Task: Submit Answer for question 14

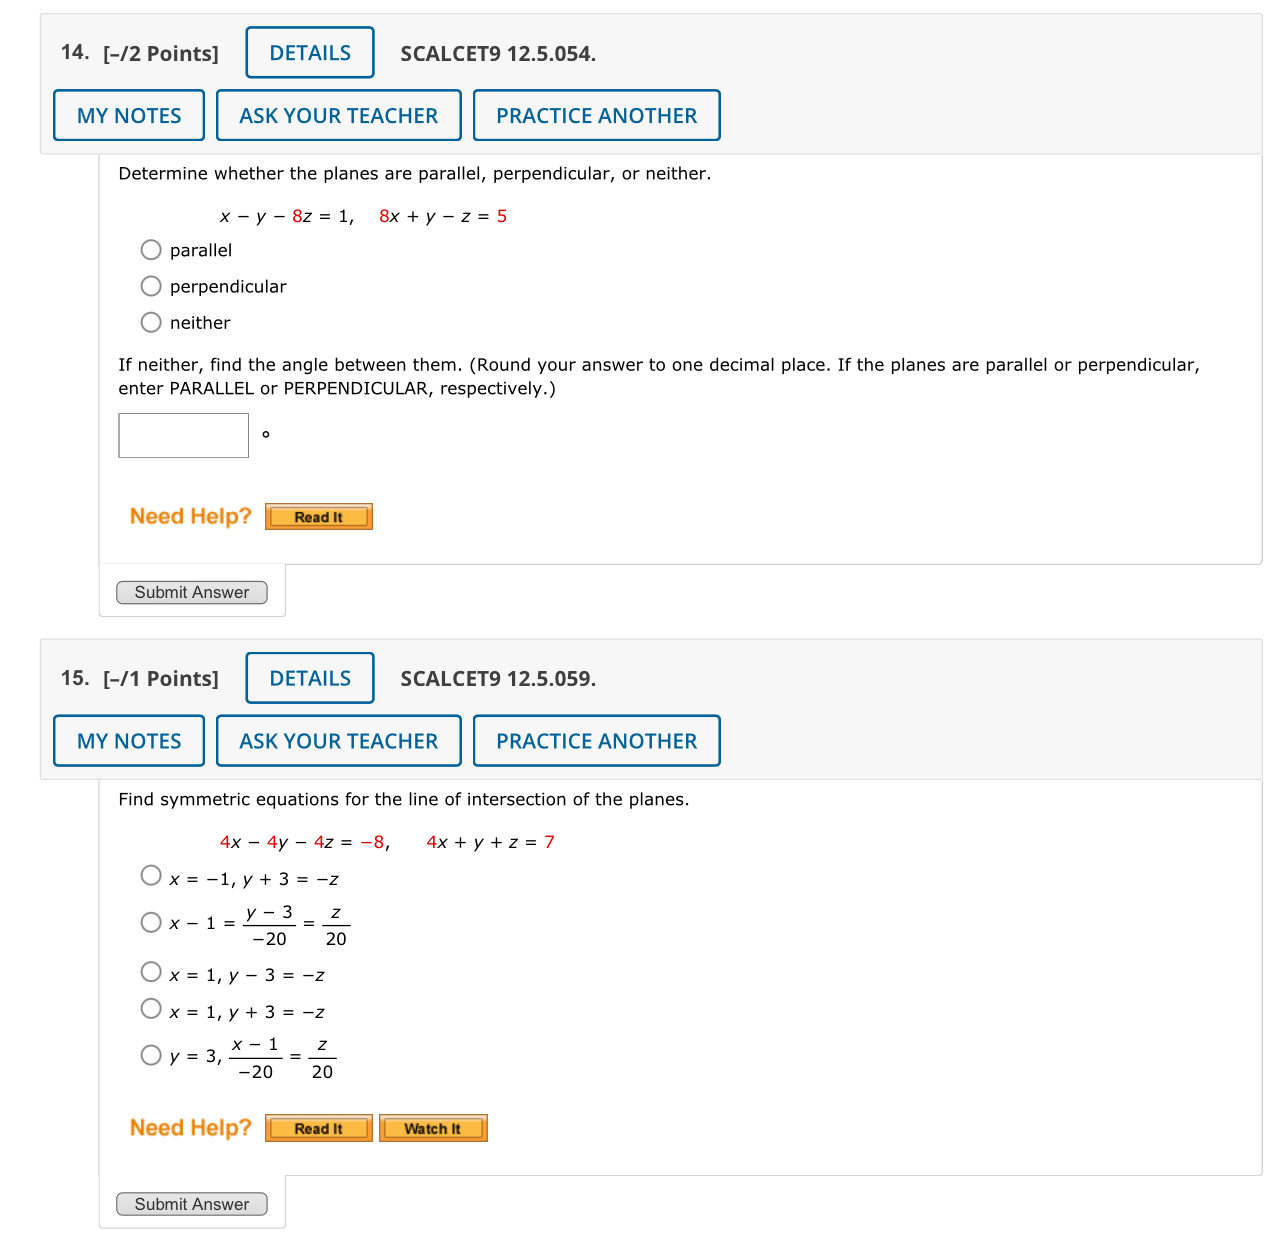Action: point(191,592)
